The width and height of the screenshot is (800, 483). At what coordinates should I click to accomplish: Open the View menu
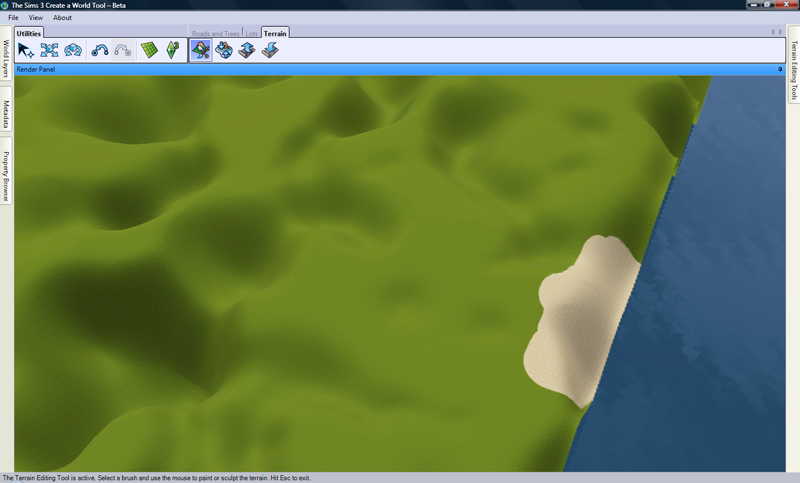[36, 17]
